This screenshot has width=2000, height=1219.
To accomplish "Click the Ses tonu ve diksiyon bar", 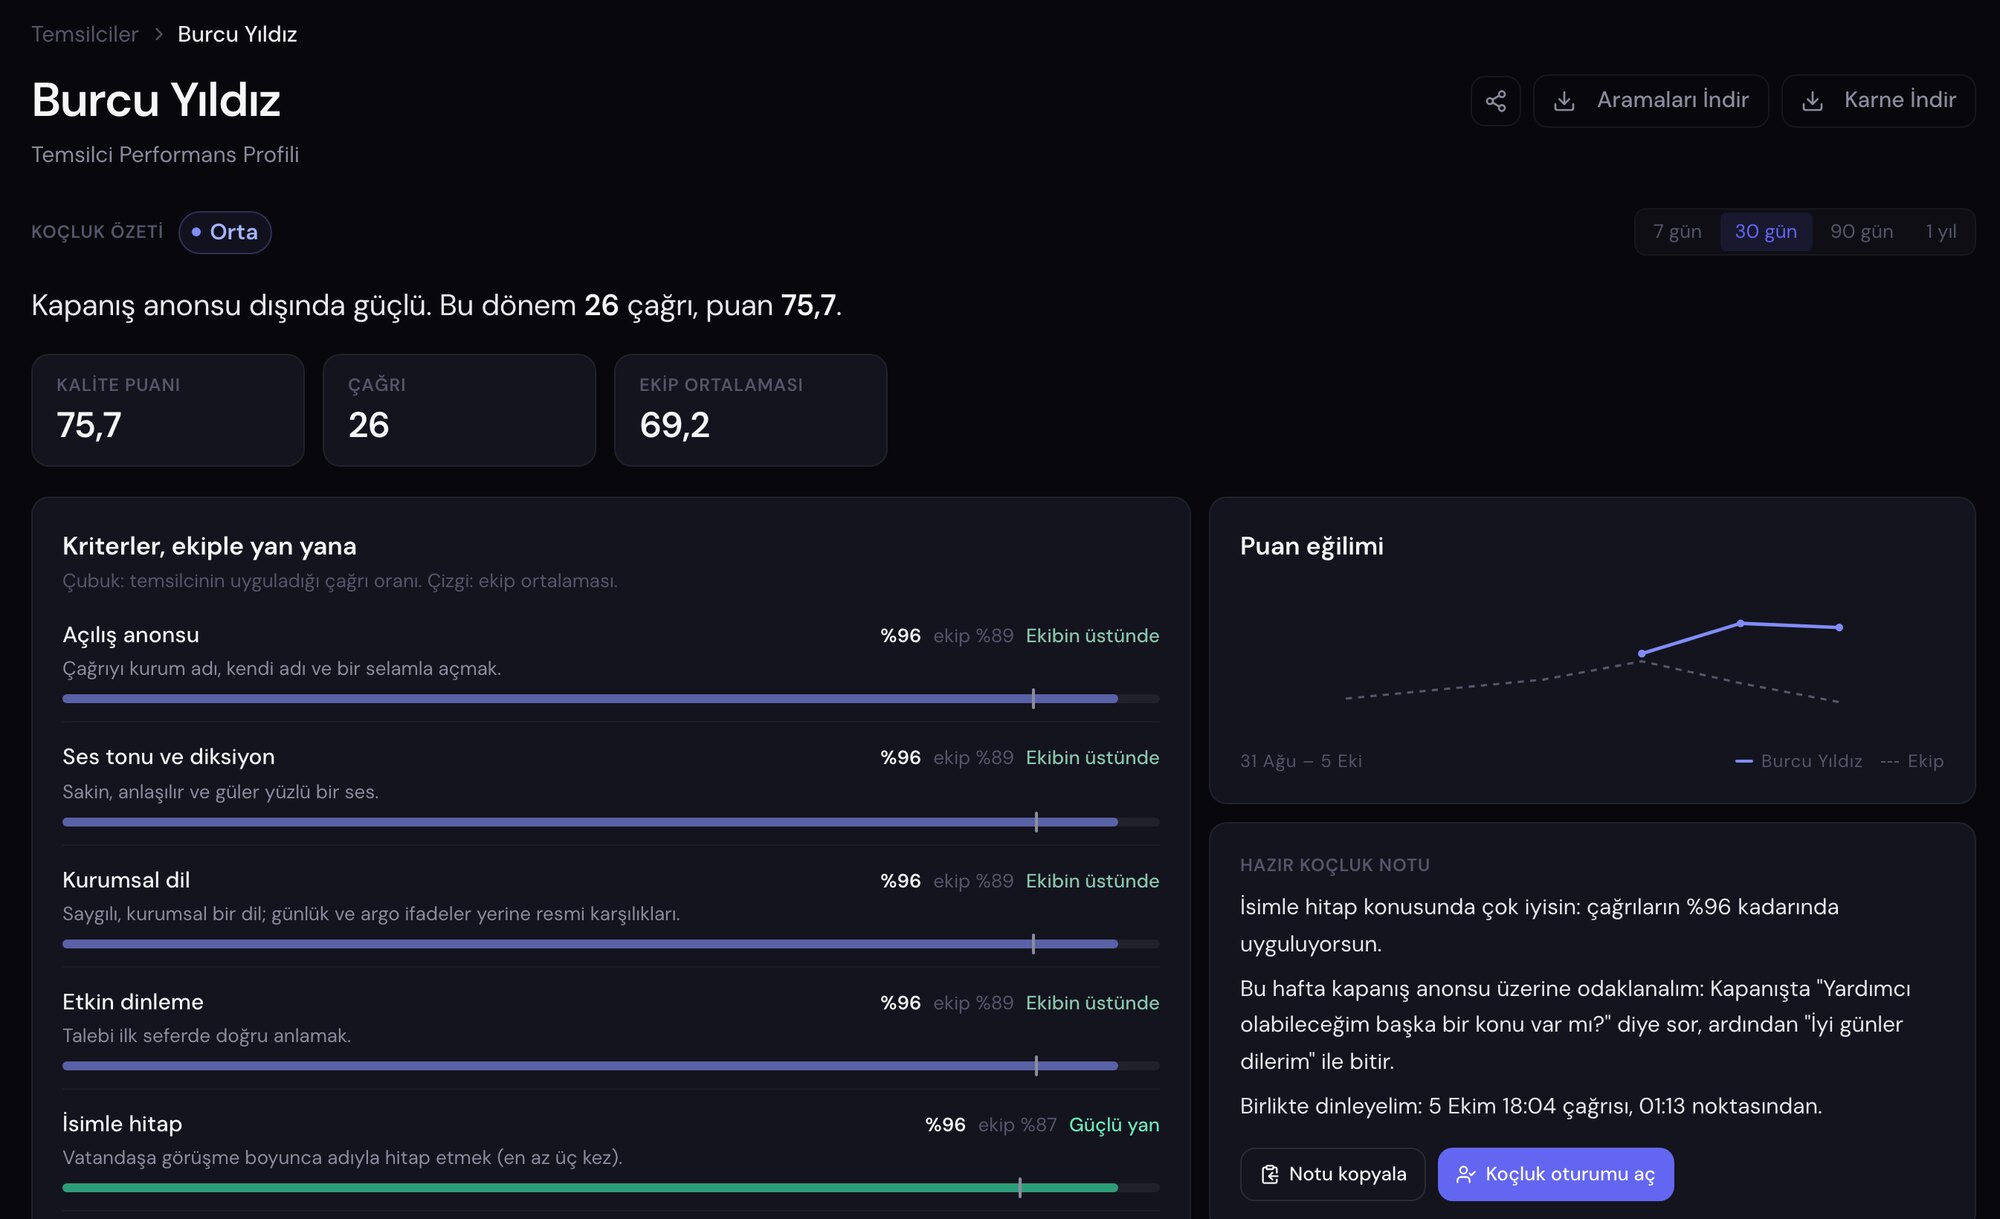I will pyautogui.click(x=610, y=822).
